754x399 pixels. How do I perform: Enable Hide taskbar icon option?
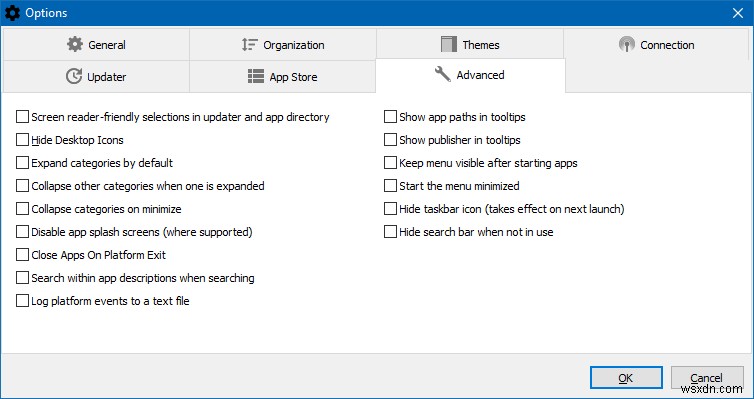390,209
